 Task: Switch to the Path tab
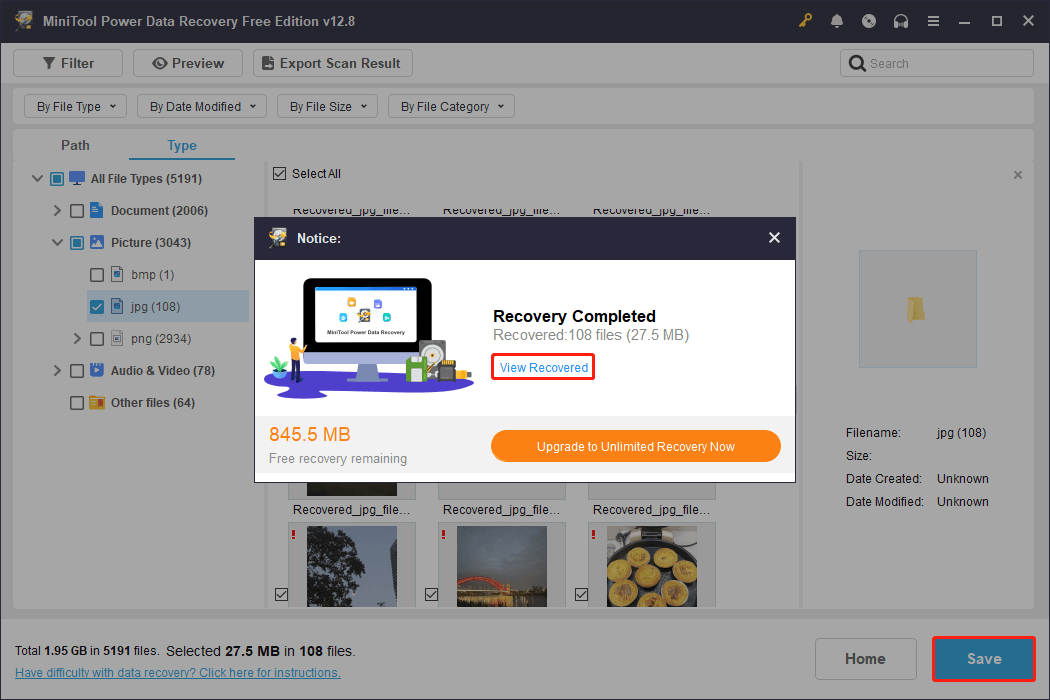(x=75, y=145)
